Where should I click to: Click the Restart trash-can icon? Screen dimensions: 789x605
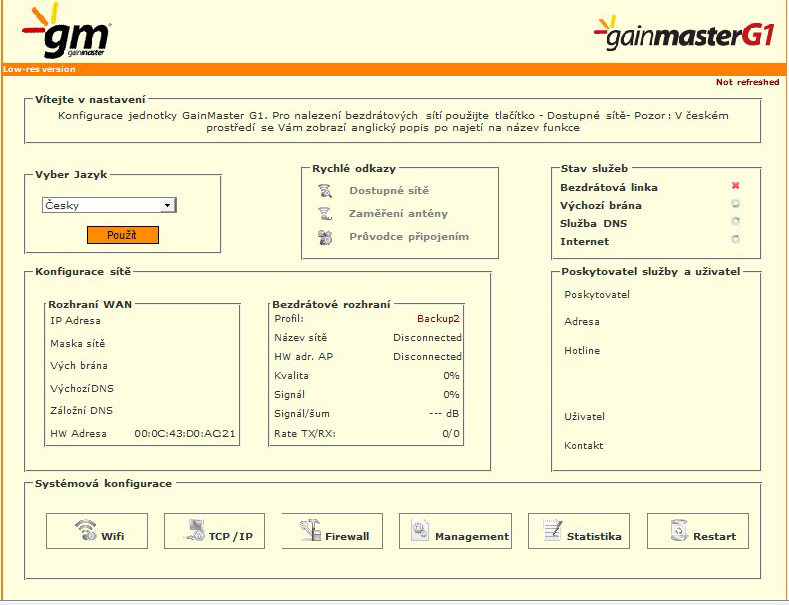[x=678, y=532]
